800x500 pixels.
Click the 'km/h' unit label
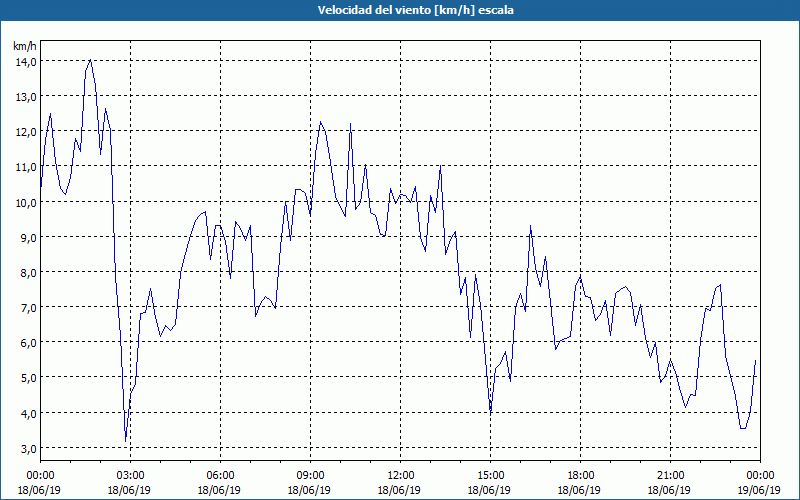(25, 46)
